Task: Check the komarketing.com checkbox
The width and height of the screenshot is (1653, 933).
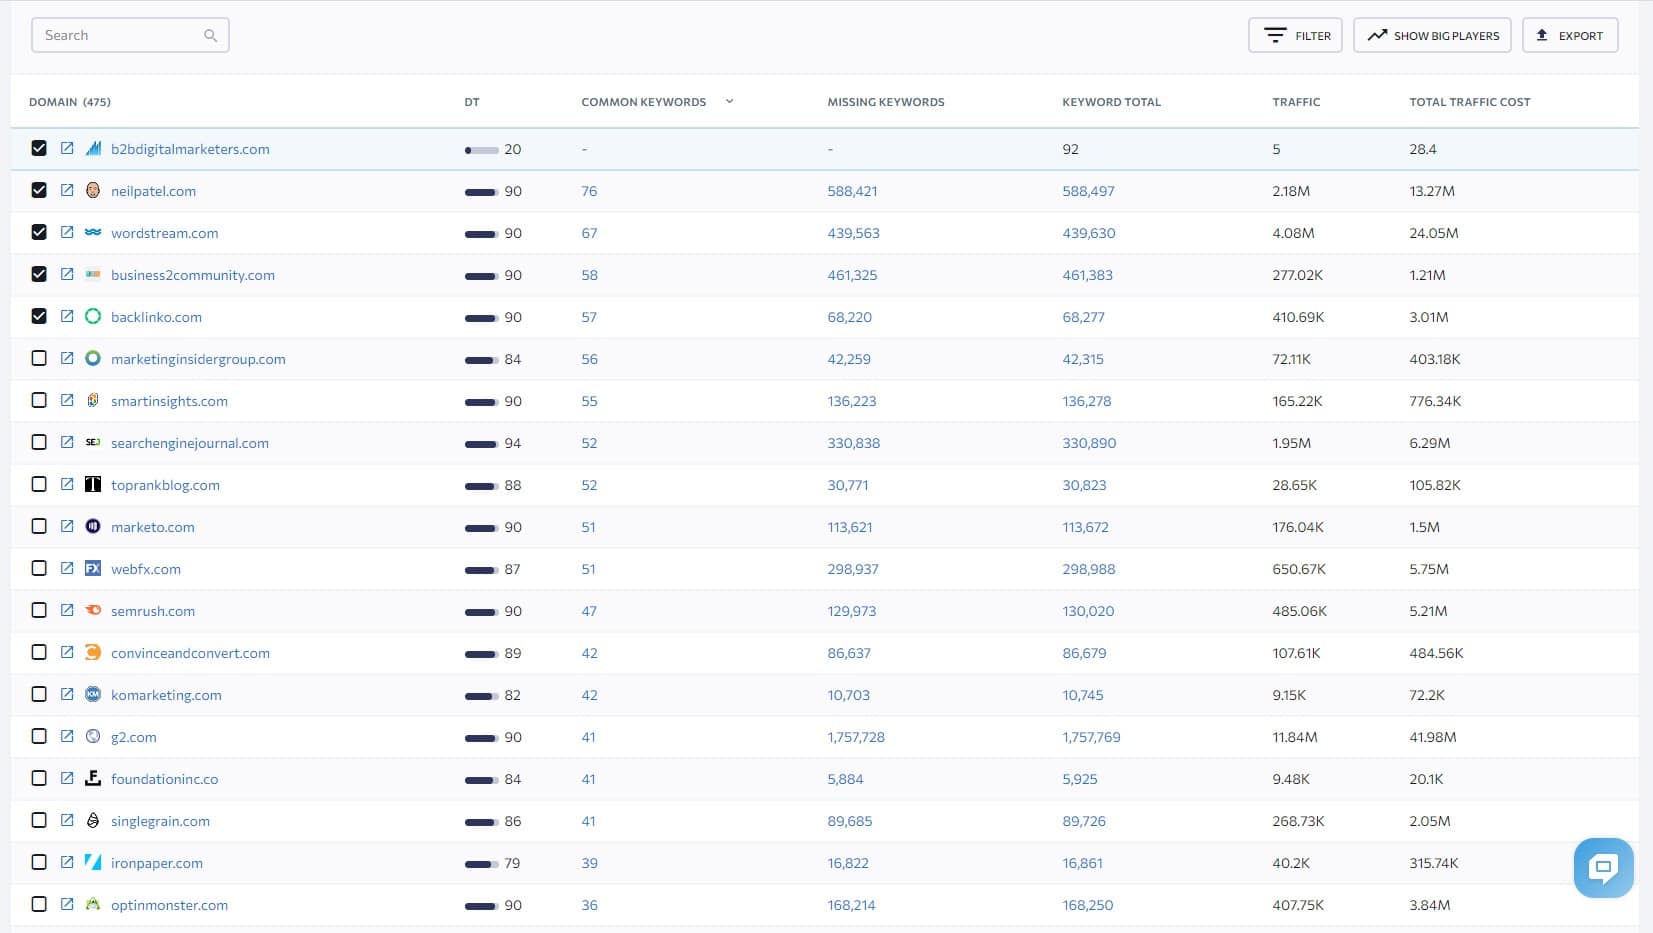Action: pos(39,694)
